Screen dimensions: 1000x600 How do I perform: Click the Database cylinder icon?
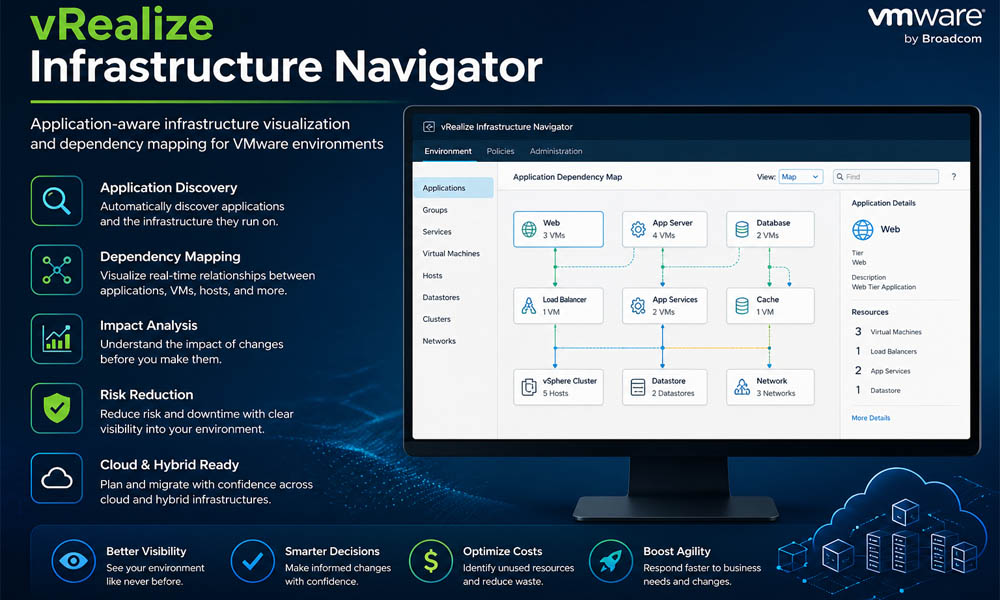(x=741, y=228)
